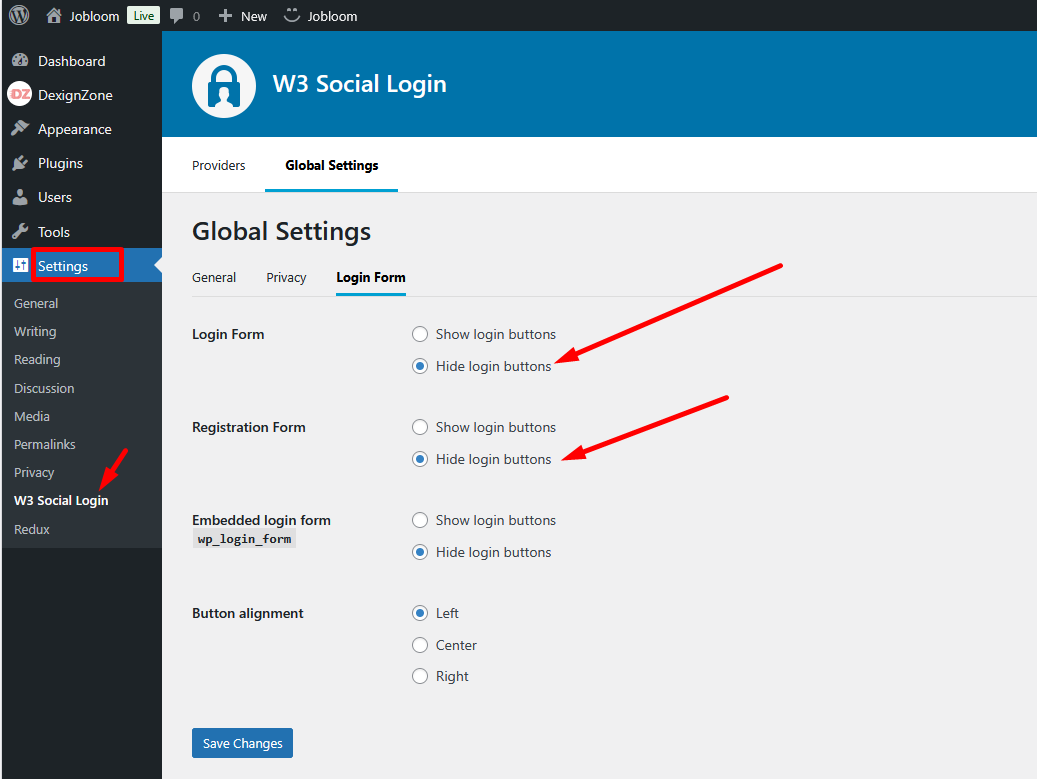This screenshot has height=779, width=1037.
Task: Open the General sub-tab in Global Settings
Action: pos(214,277)
